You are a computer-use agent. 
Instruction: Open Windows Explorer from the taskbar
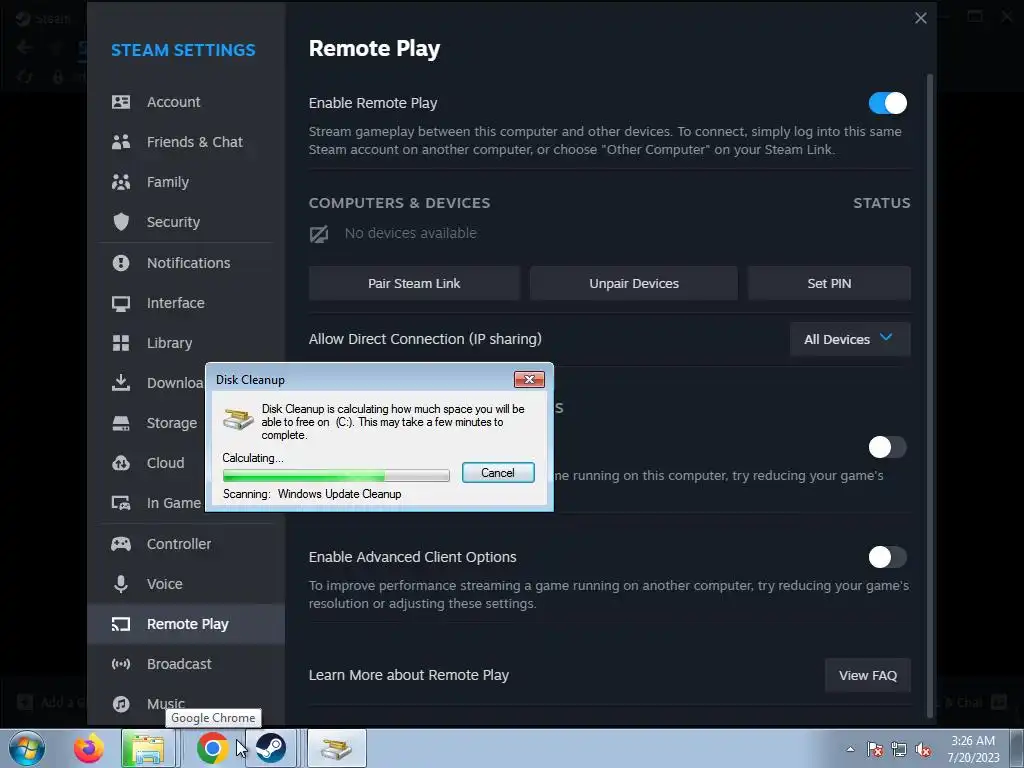point(148,748)
